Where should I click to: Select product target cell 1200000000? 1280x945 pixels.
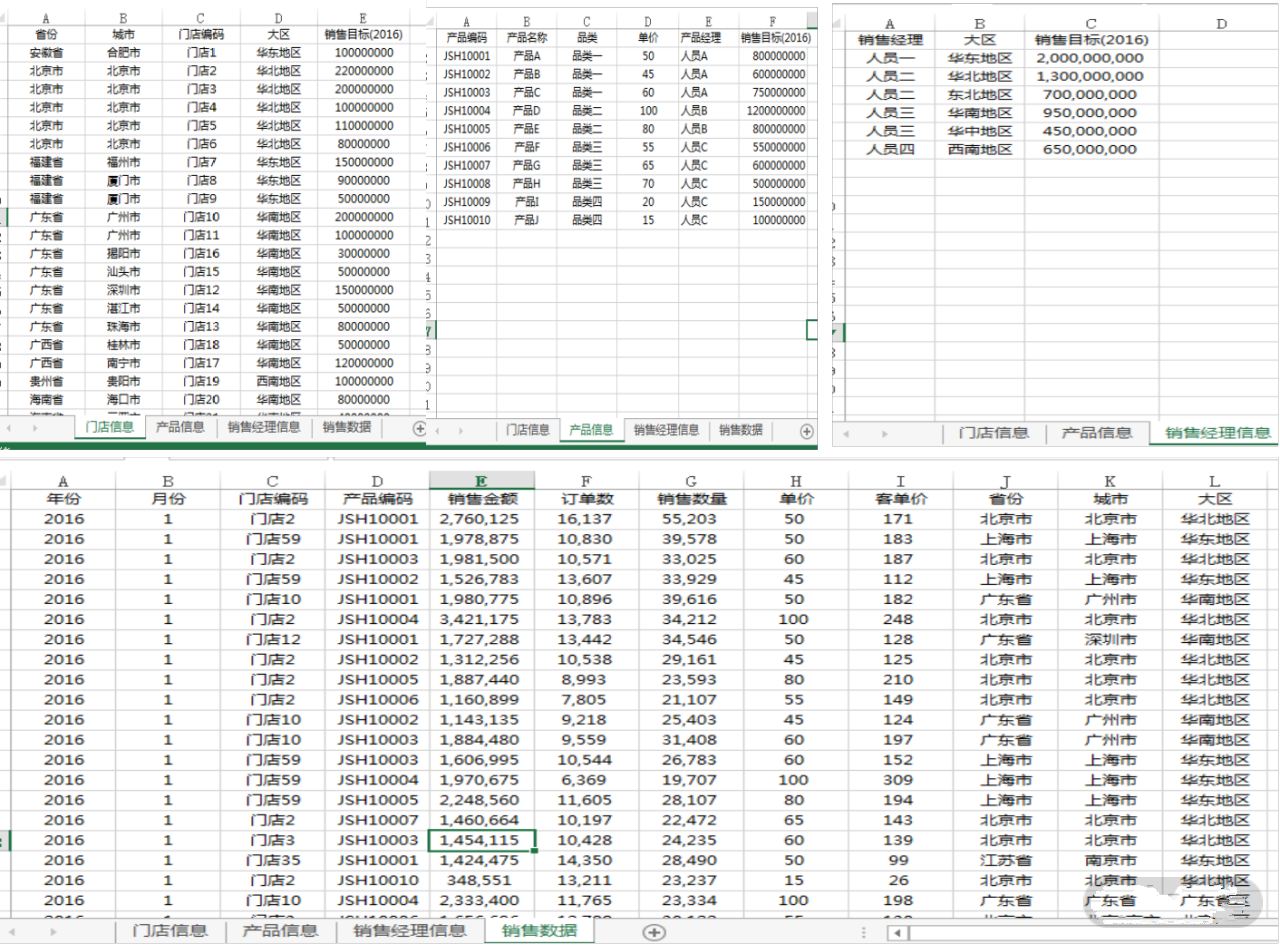pos(772,110)
